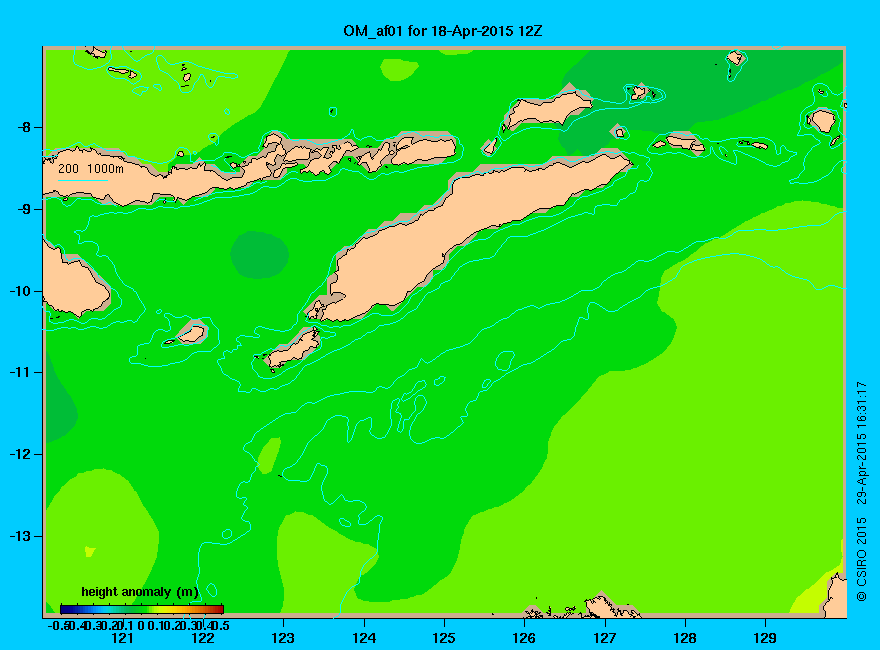Click the height anomaly color bar
Image resolution: width=880 pixels, height=650 pixels.
[142, 609]
